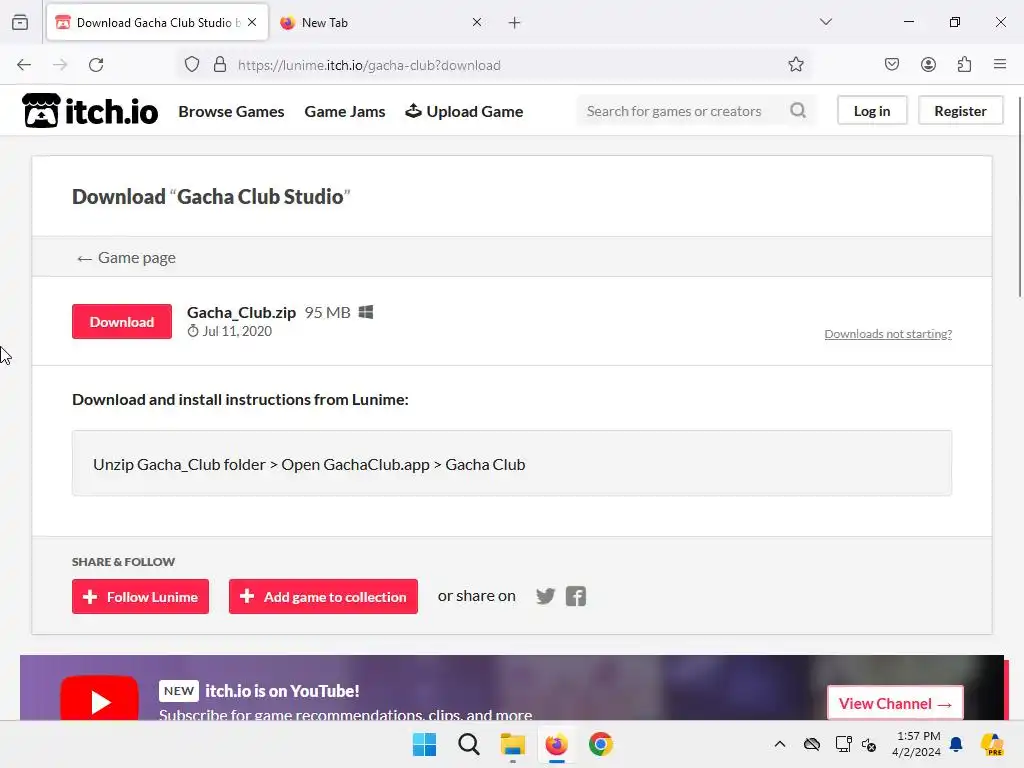Click the page vertical scrollbar
This screenshot has height=768, width=1024.
[x=1019, y=196]
